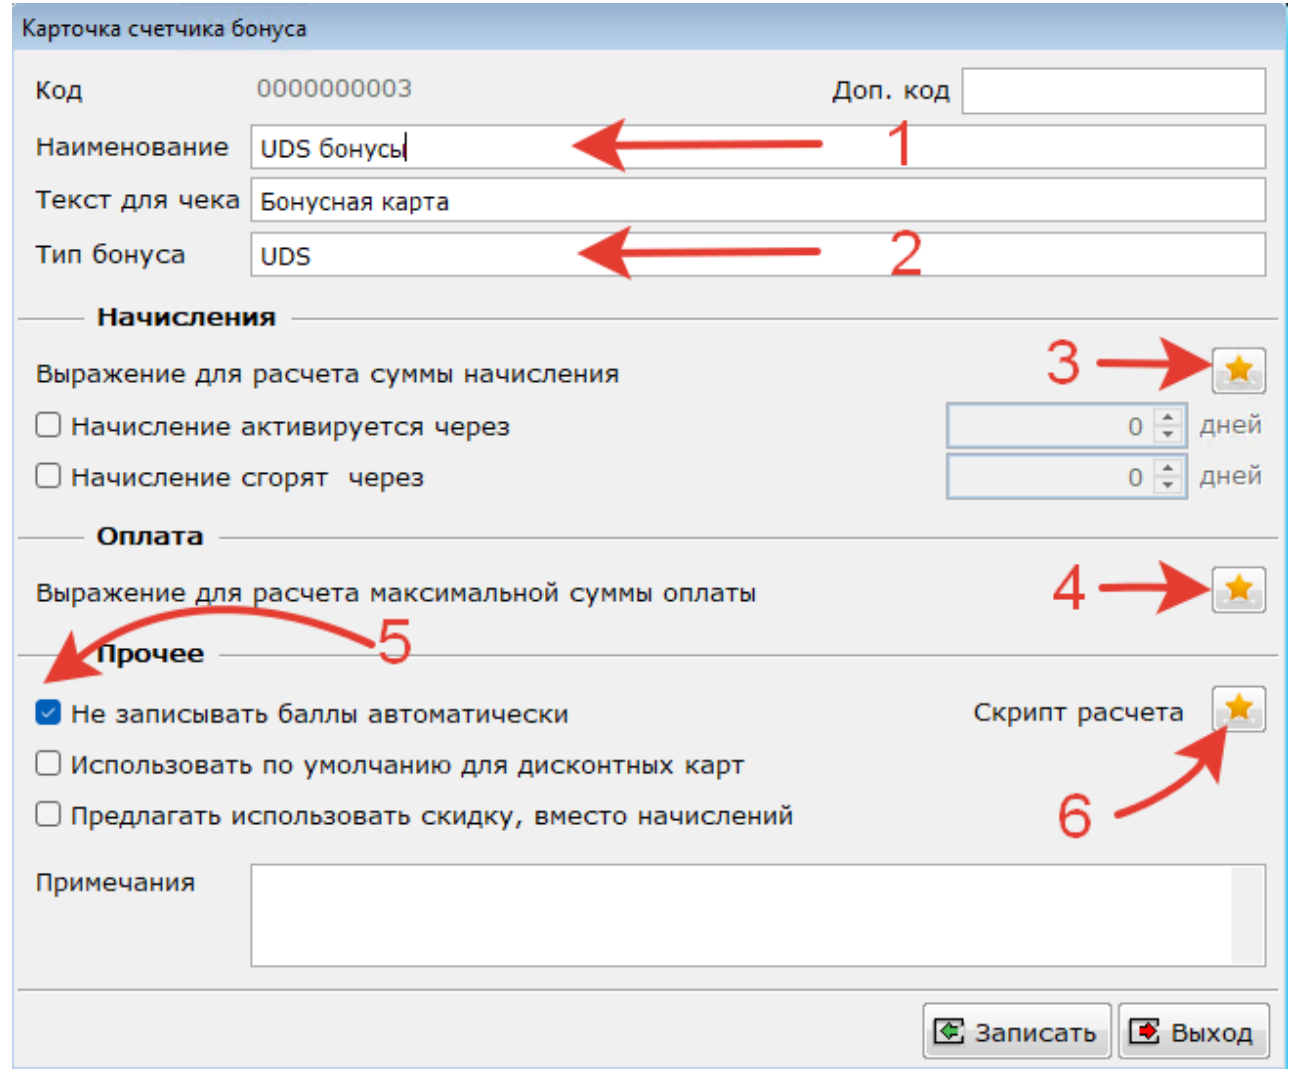This screenshot has height=1084, width=1294.
Task: Enable Начисление активируется через checkbox
Action: point(48,425)
